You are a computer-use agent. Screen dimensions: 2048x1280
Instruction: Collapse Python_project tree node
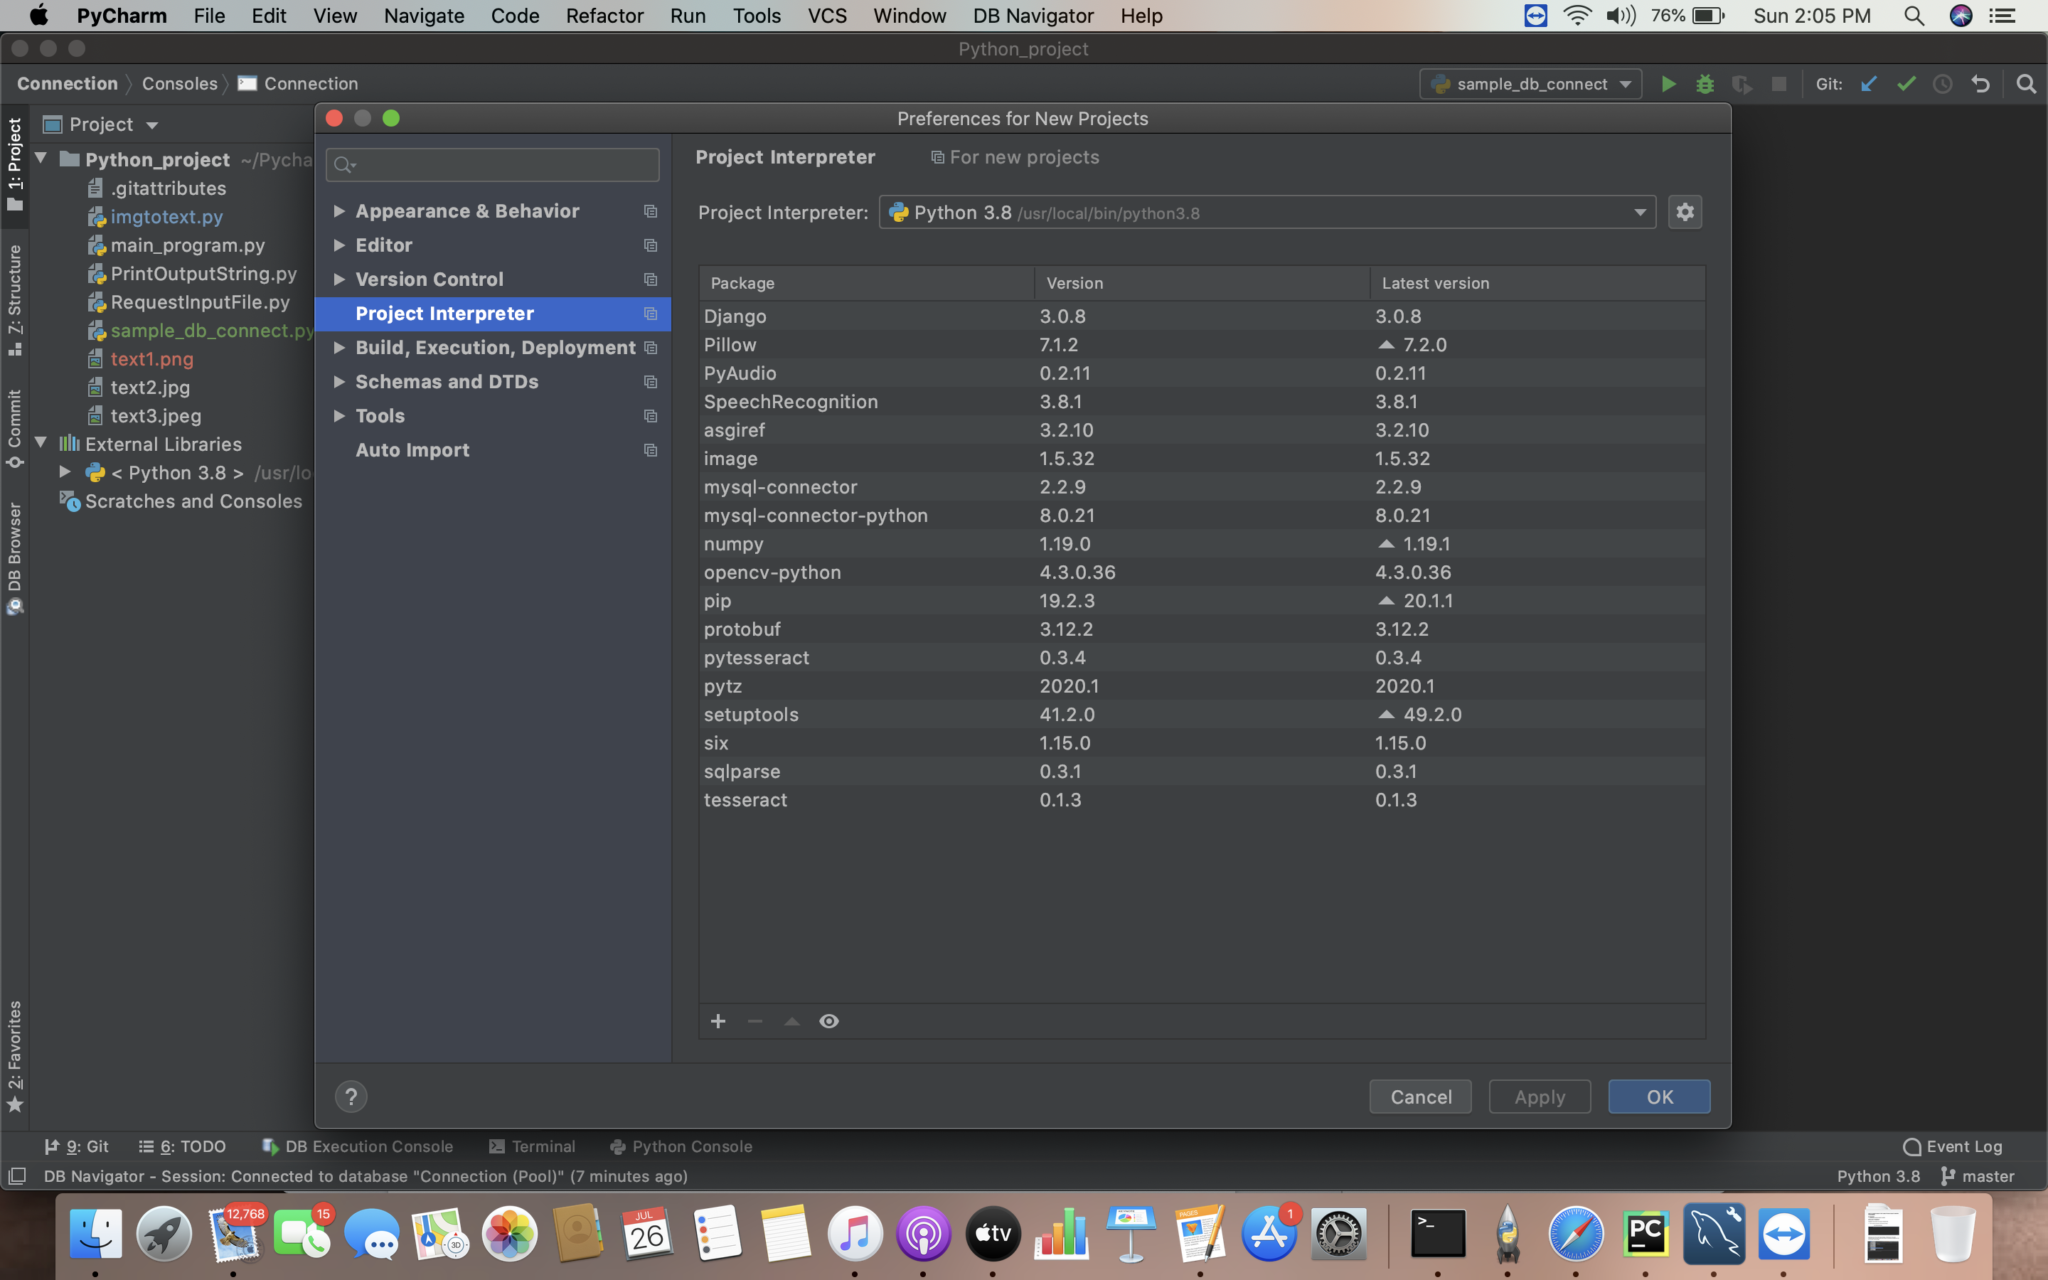42,158
